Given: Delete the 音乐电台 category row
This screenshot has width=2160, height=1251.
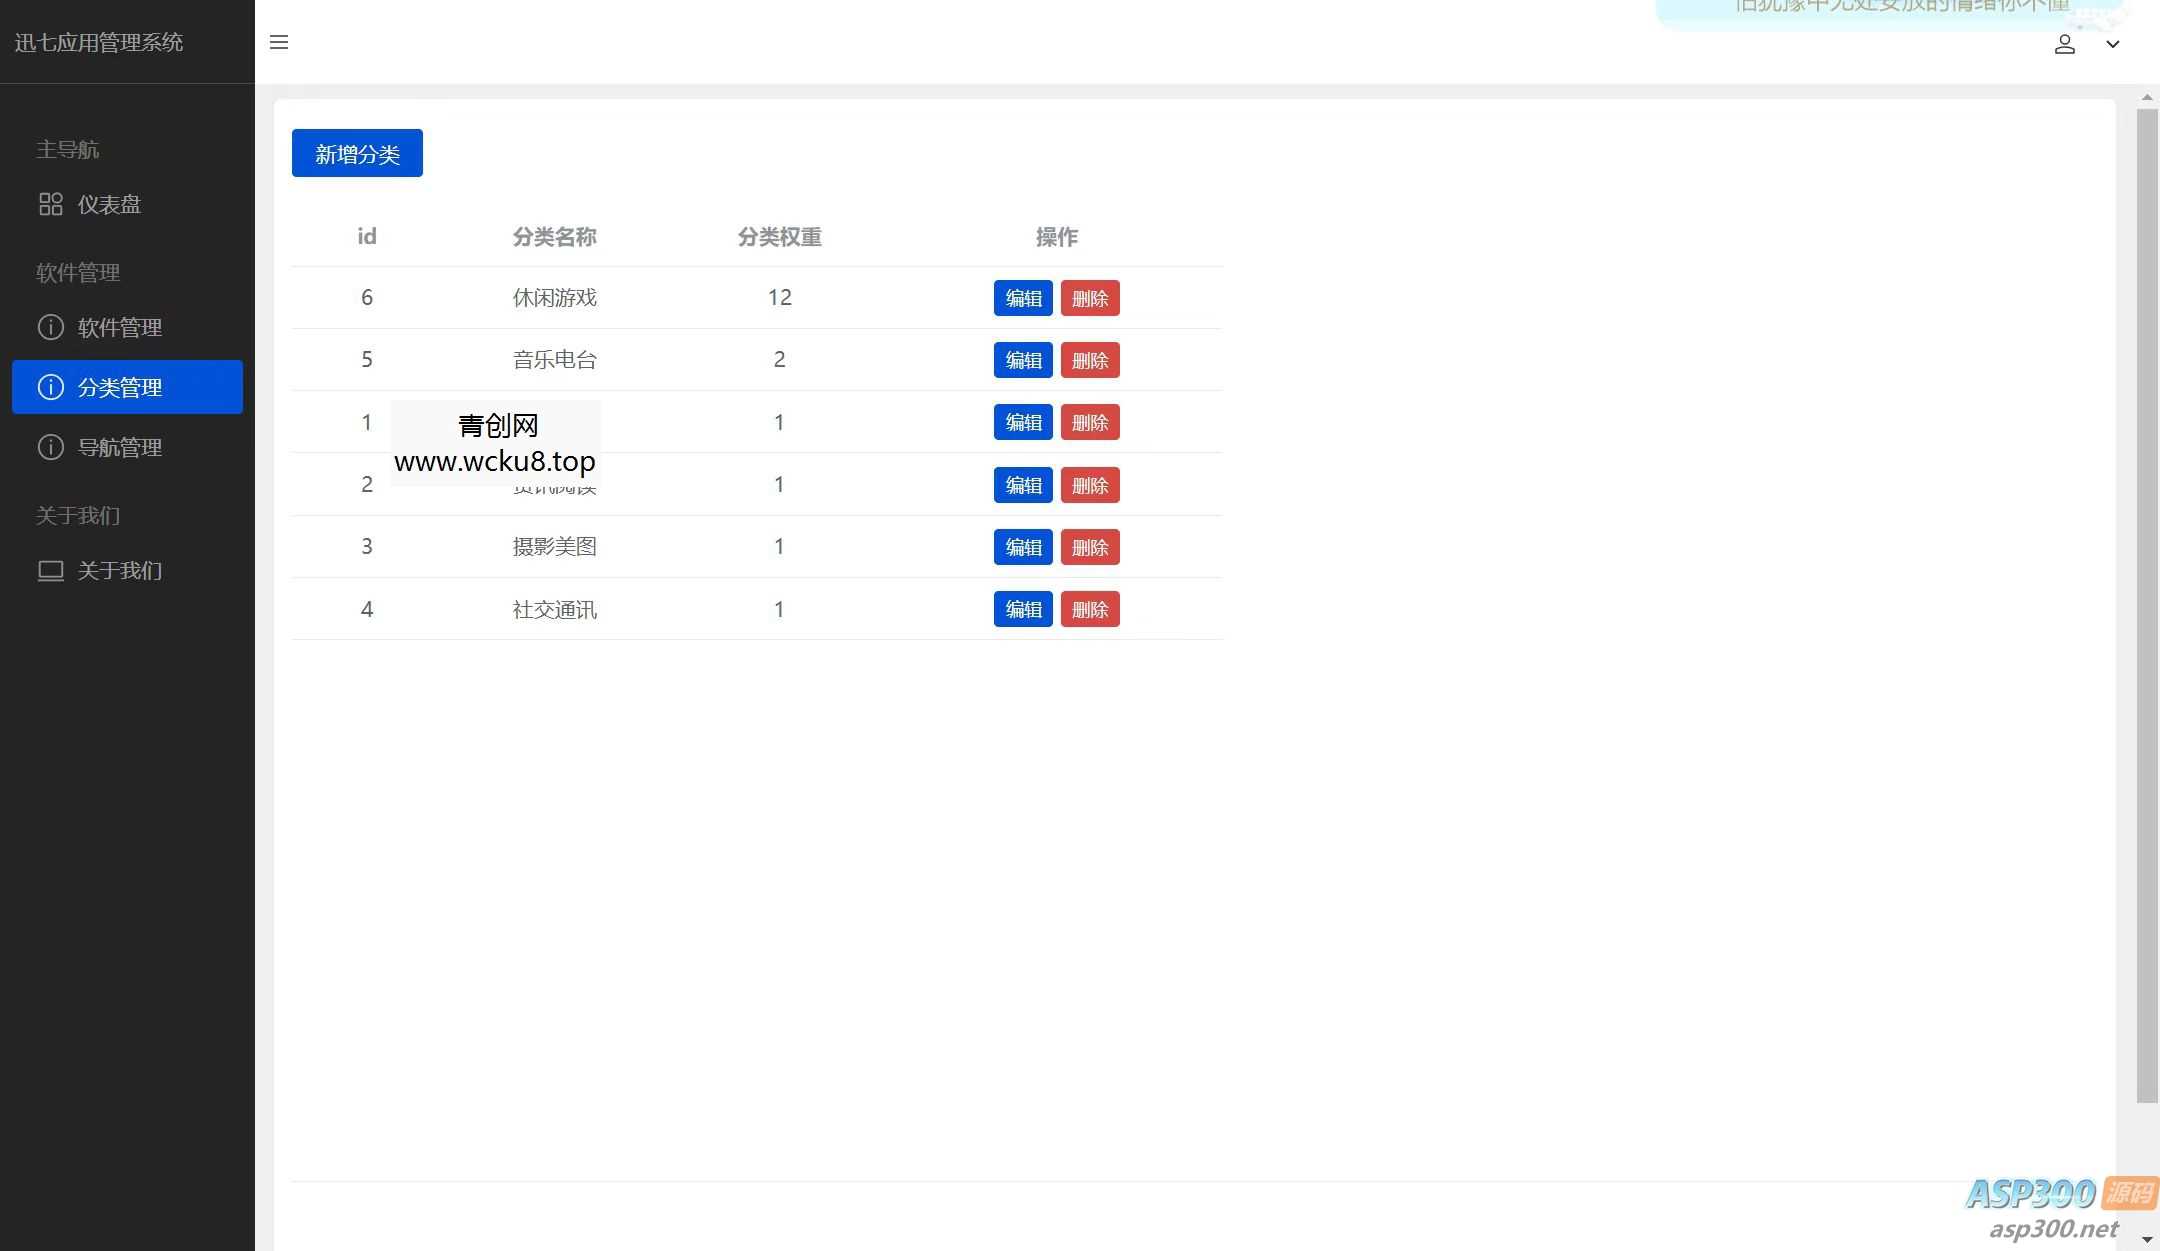Looking at the screenshot, I should 1089,360.
